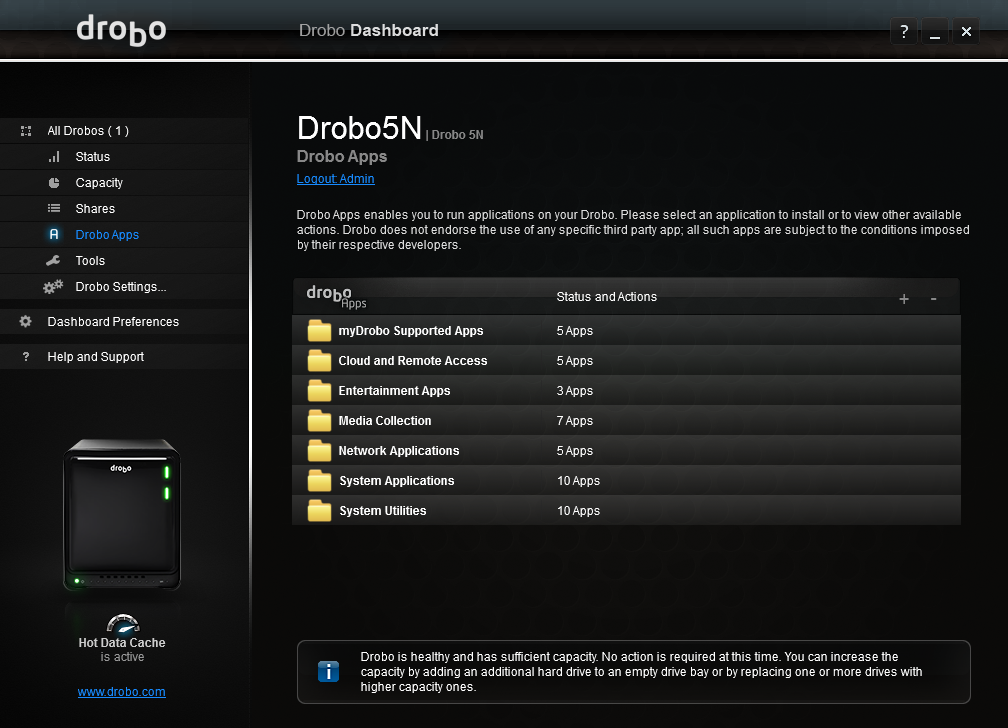Click the Logout: Admin link
Image resolution: width=1008 pixels, height=728 pixels.
[x=336, y=179]
